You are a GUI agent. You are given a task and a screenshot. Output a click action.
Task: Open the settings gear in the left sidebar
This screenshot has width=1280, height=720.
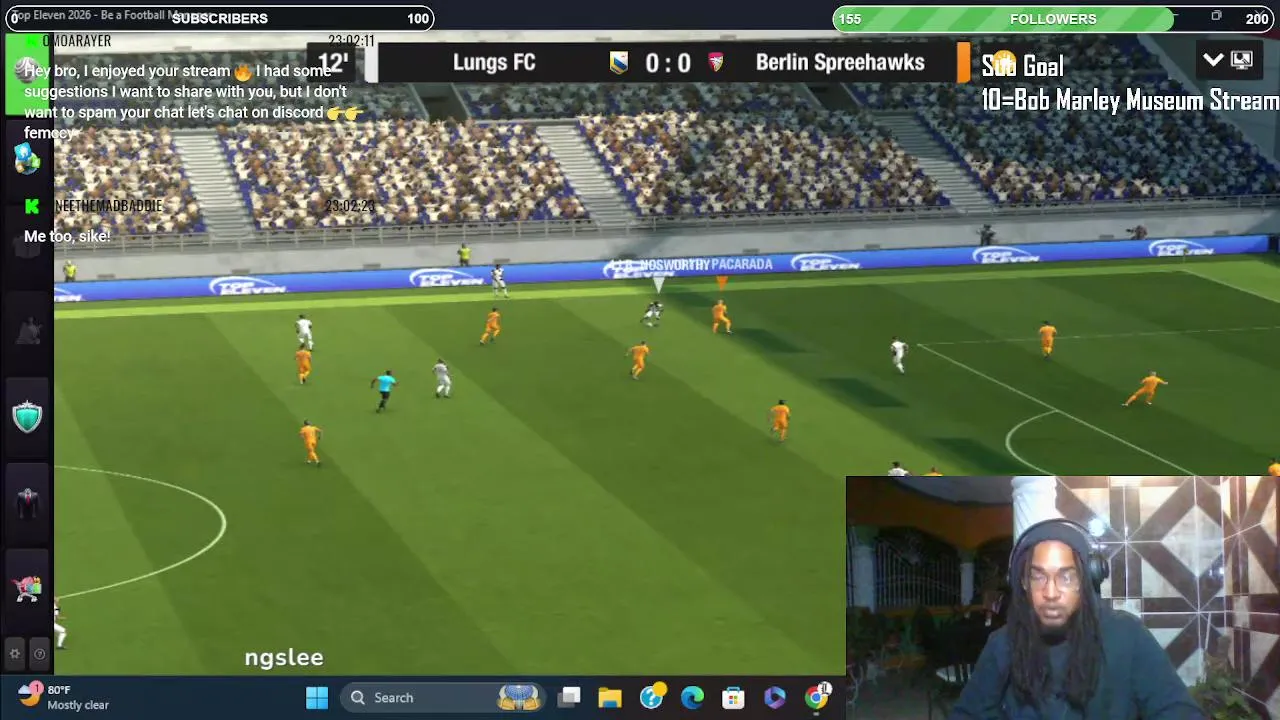15,654
